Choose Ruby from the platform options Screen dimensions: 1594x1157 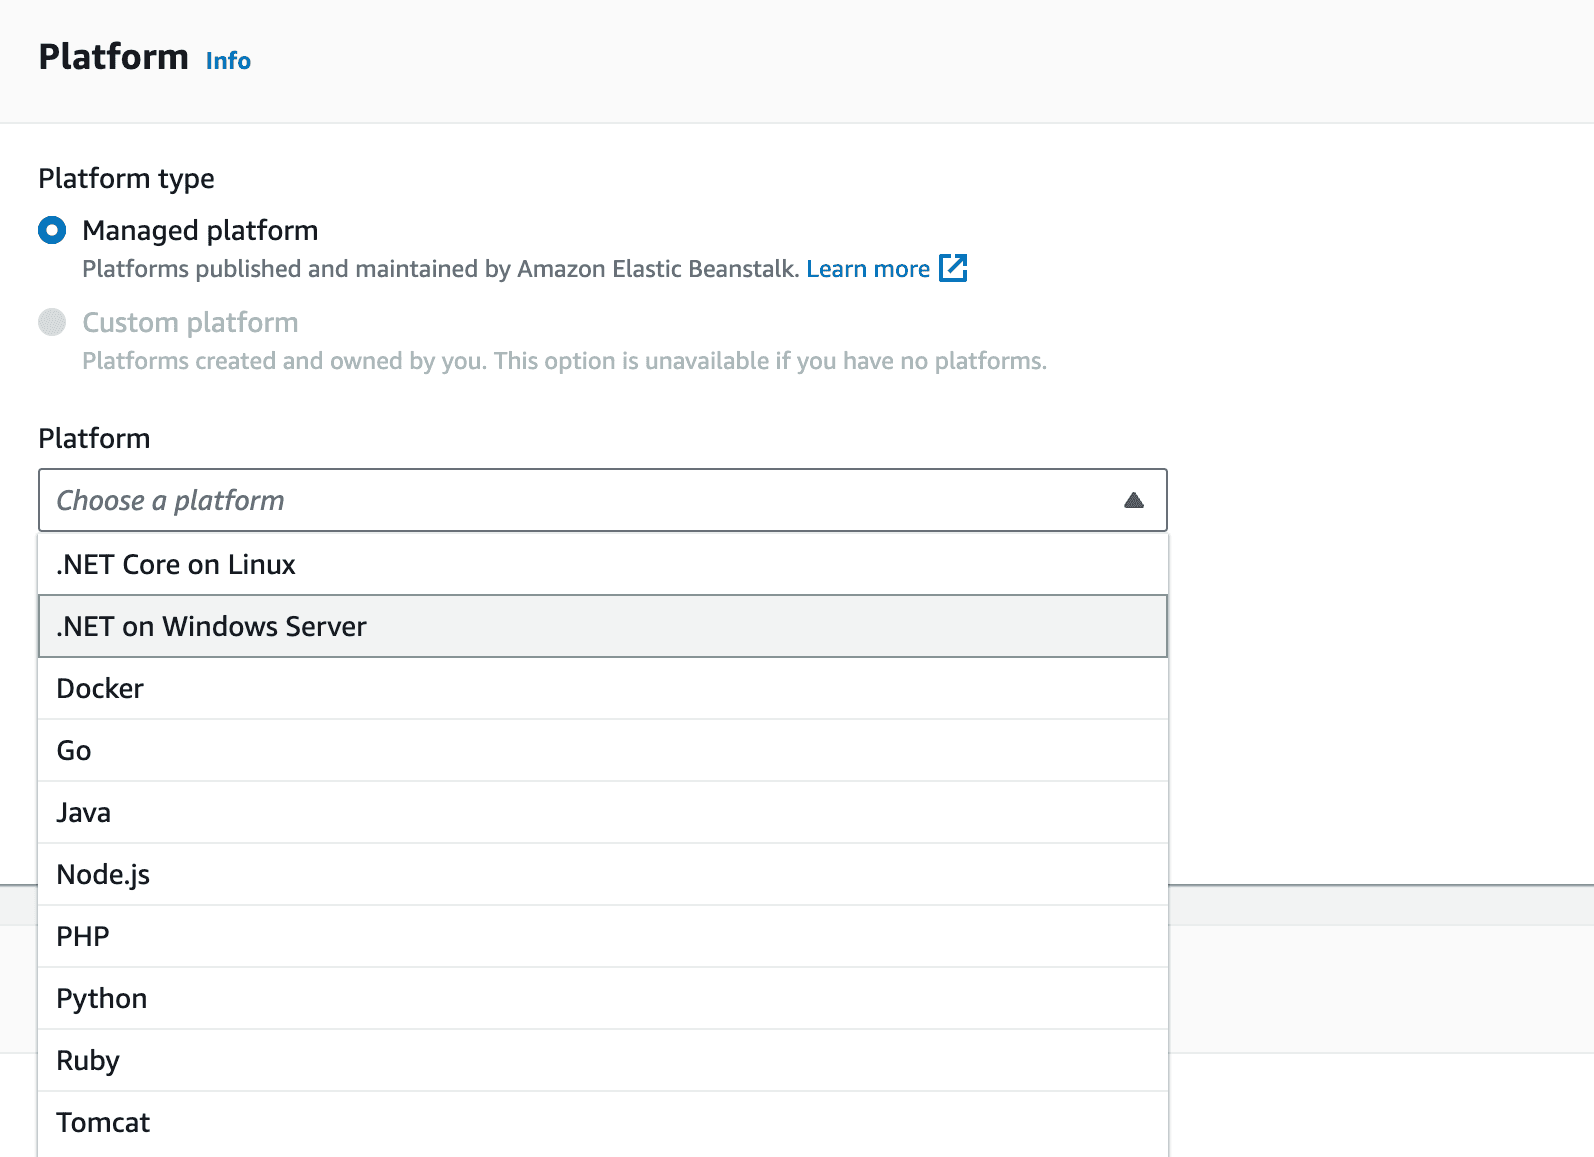pos(603,1060)
